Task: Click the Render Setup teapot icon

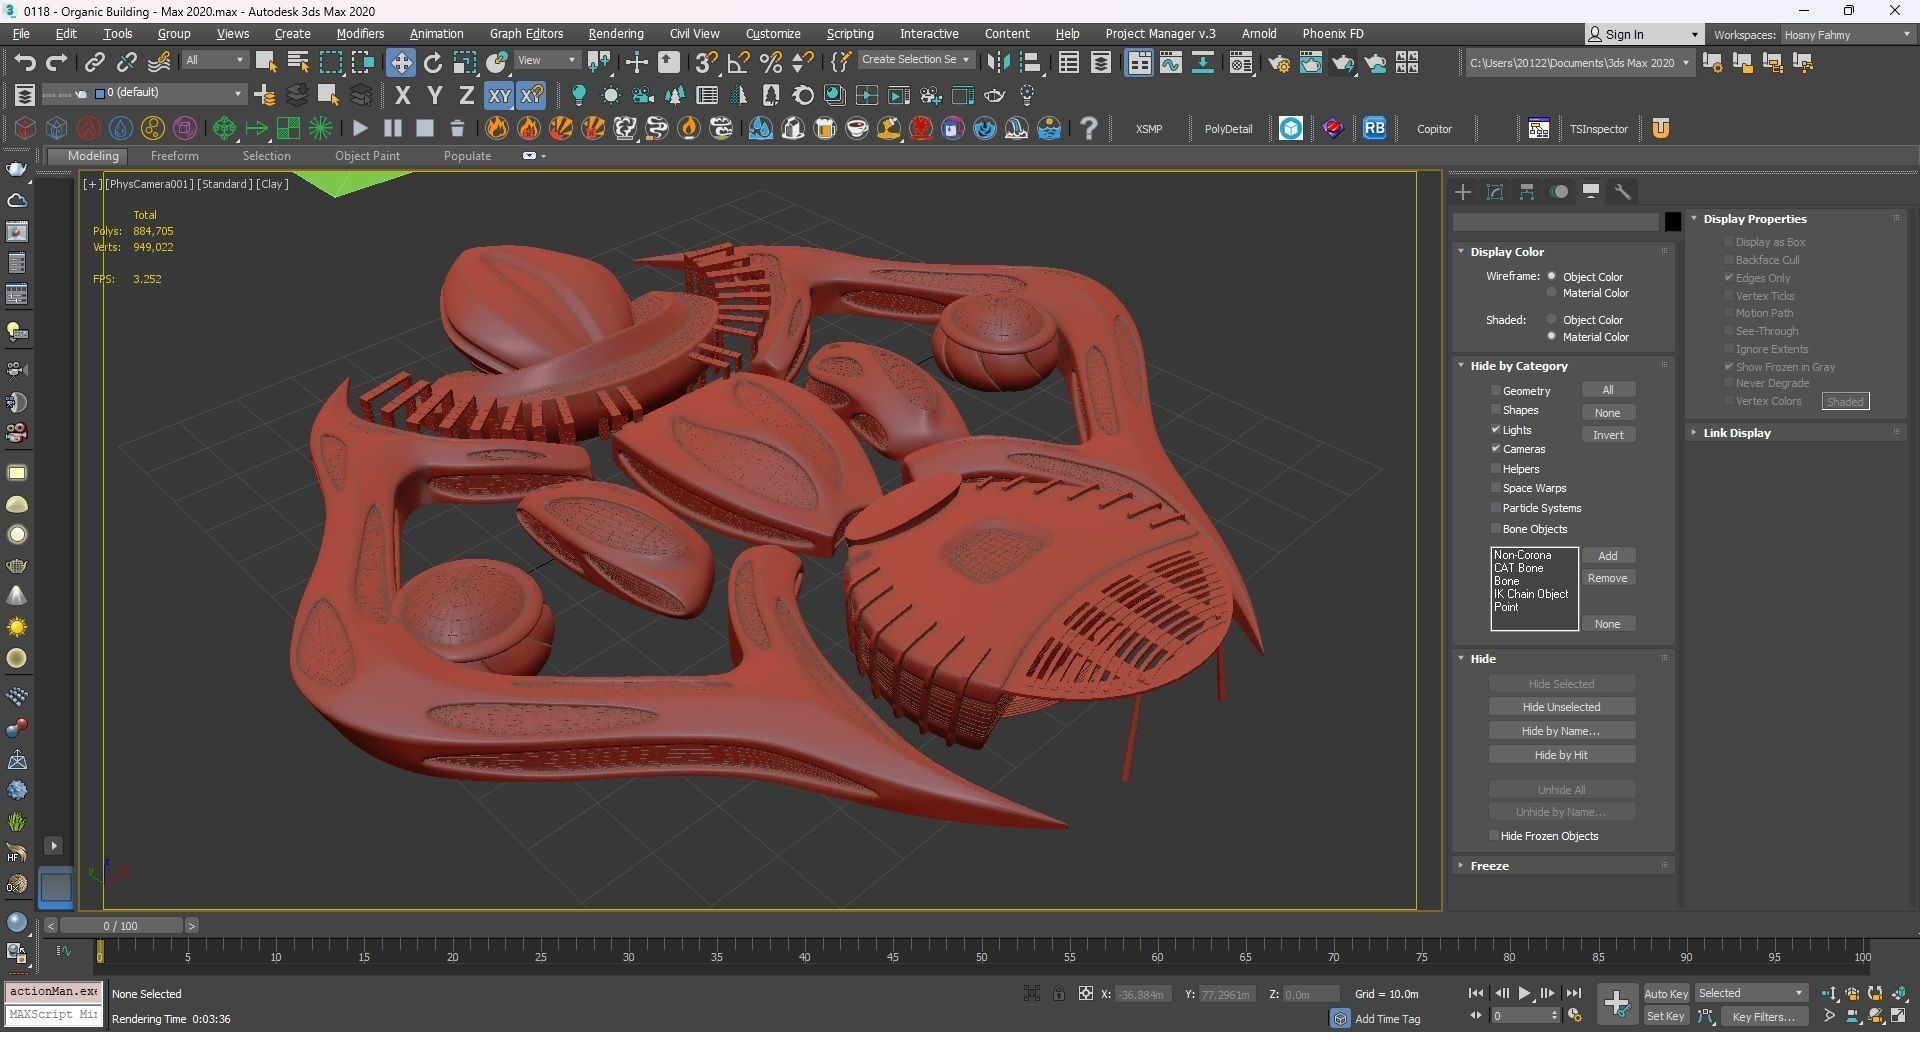Action: tap(1279, 63)
